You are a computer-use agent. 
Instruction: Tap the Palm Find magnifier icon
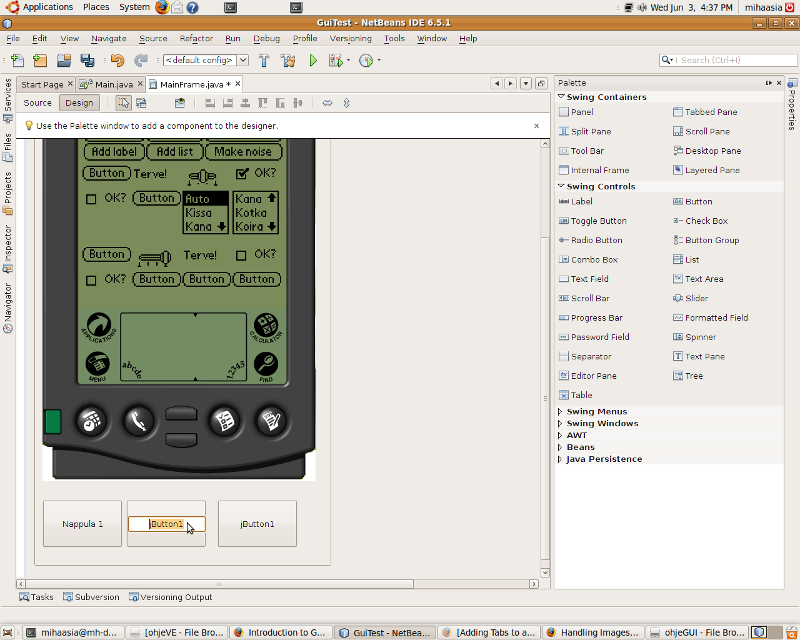[x=266, y=366]
